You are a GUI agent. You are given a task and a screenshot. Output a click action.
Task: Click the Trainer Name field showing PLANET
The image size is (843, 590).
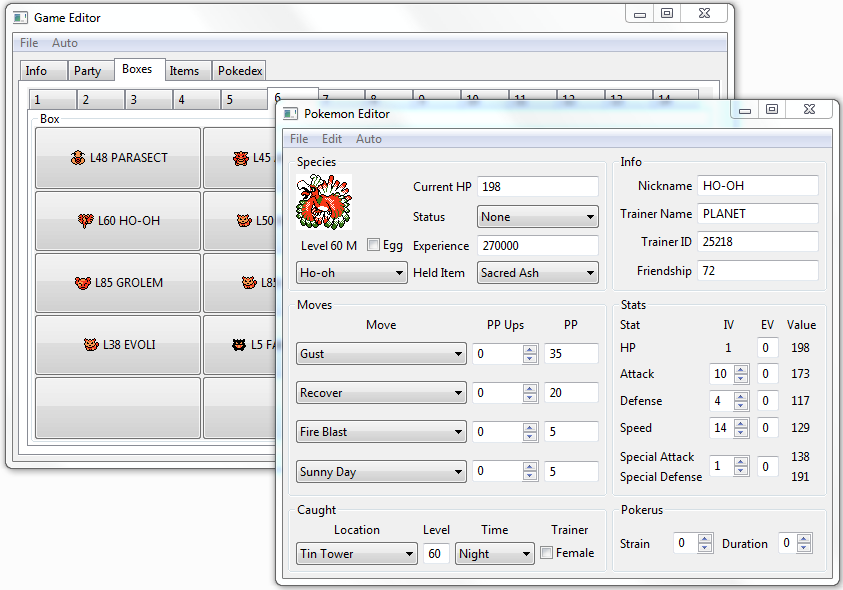coord(758,214)
